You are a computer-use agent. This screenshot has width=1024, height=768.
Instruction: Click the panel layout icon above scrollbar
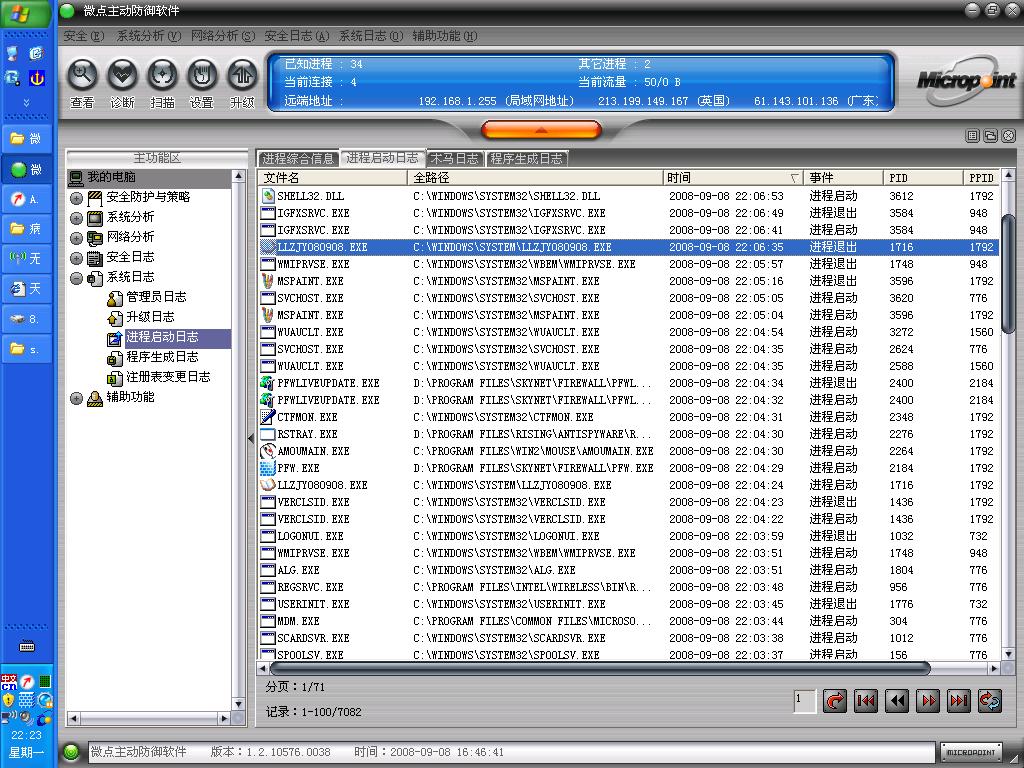pos(972,135)
